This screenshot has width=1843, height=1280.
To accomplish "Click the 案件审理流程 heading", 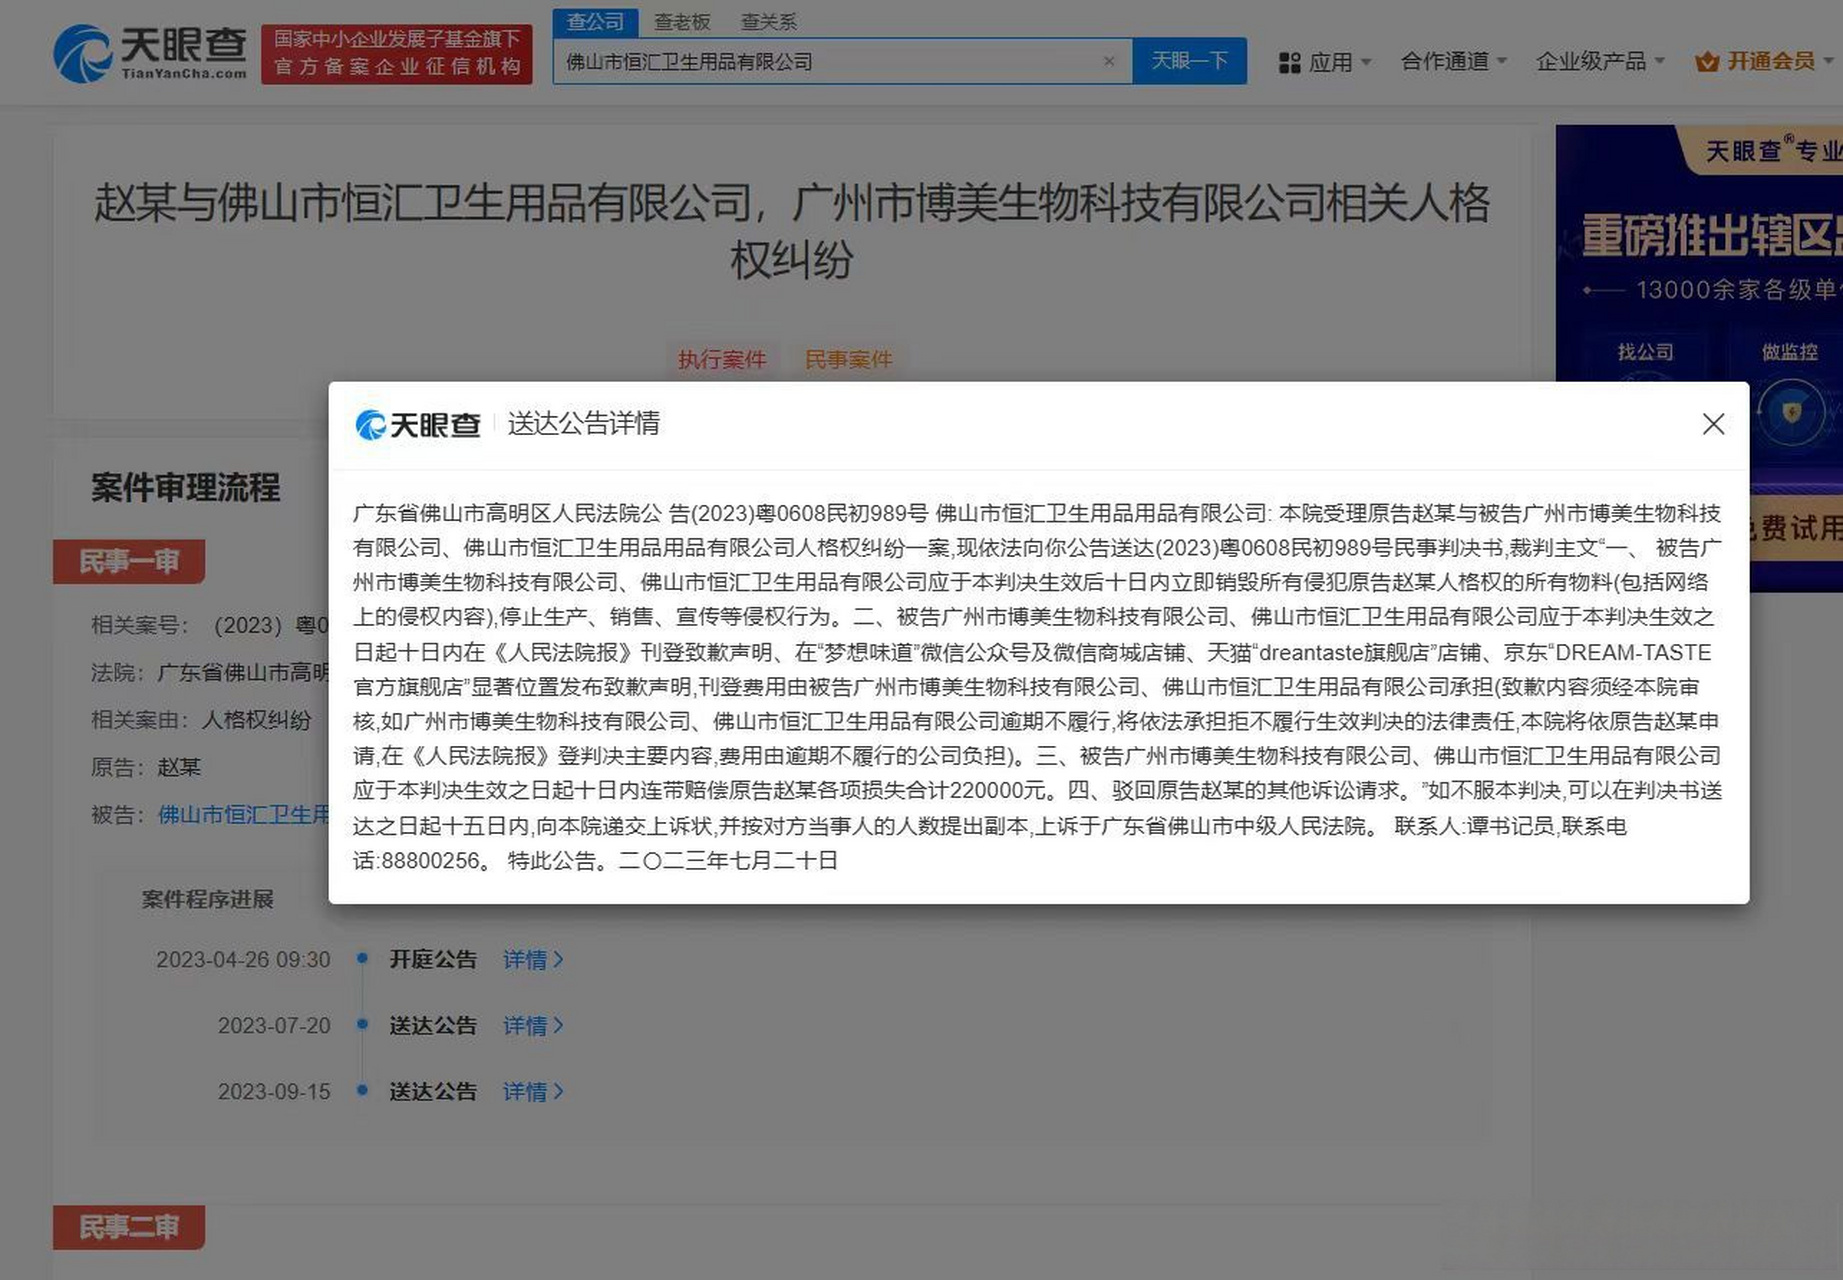I will 186,488.
